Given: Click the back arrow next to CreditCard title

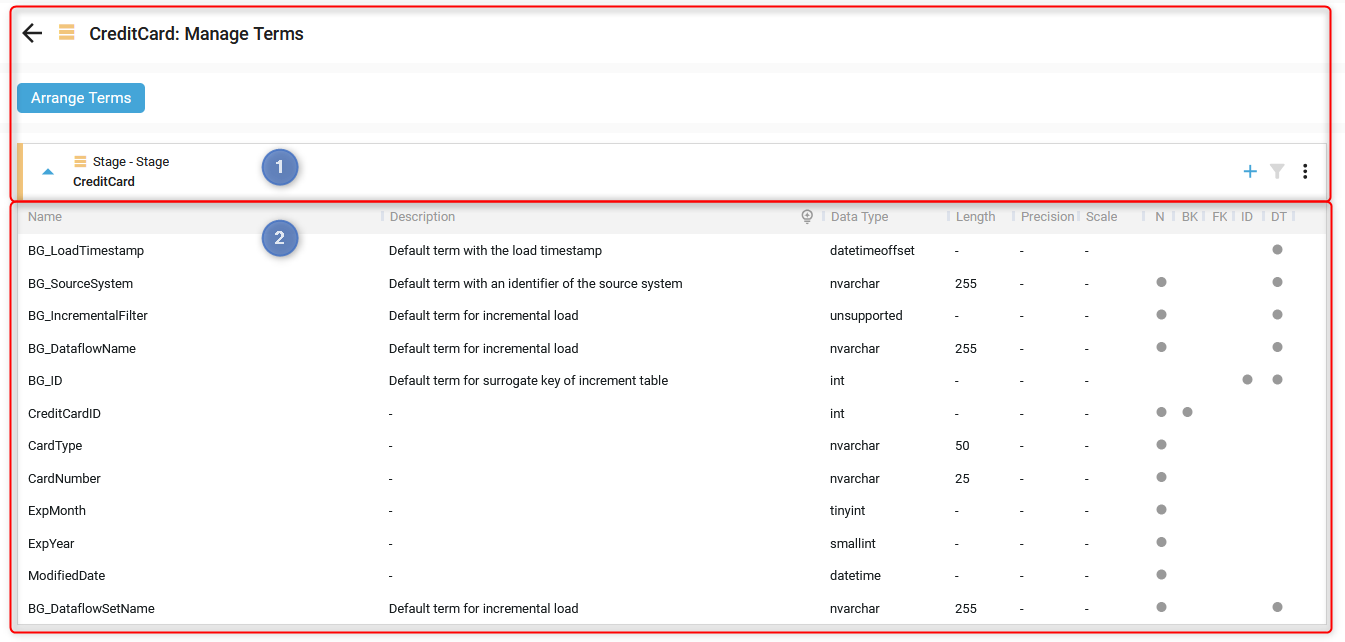Looking at the screenshot, I should click(x=32, y=33).
